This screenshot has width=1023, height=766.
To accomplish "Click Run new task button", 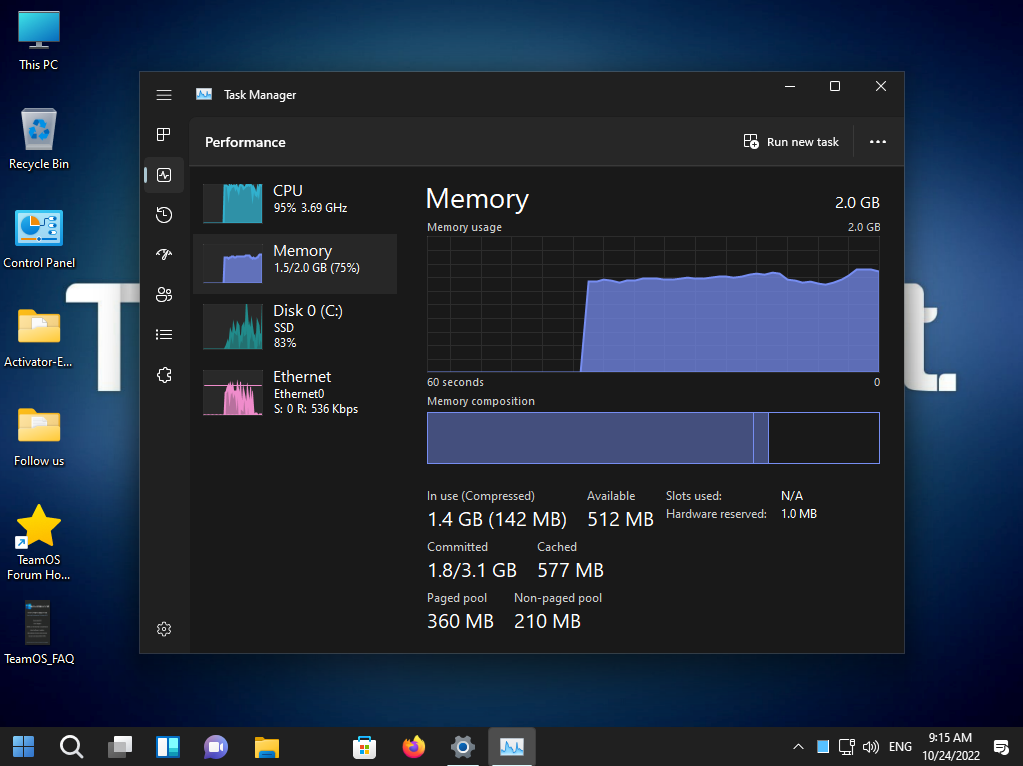I will point(791,142).
